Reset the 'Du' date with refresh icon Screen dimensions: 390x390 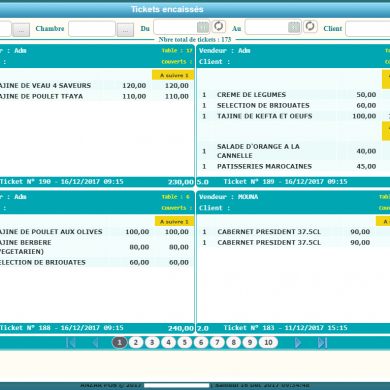tap(219, 26)
